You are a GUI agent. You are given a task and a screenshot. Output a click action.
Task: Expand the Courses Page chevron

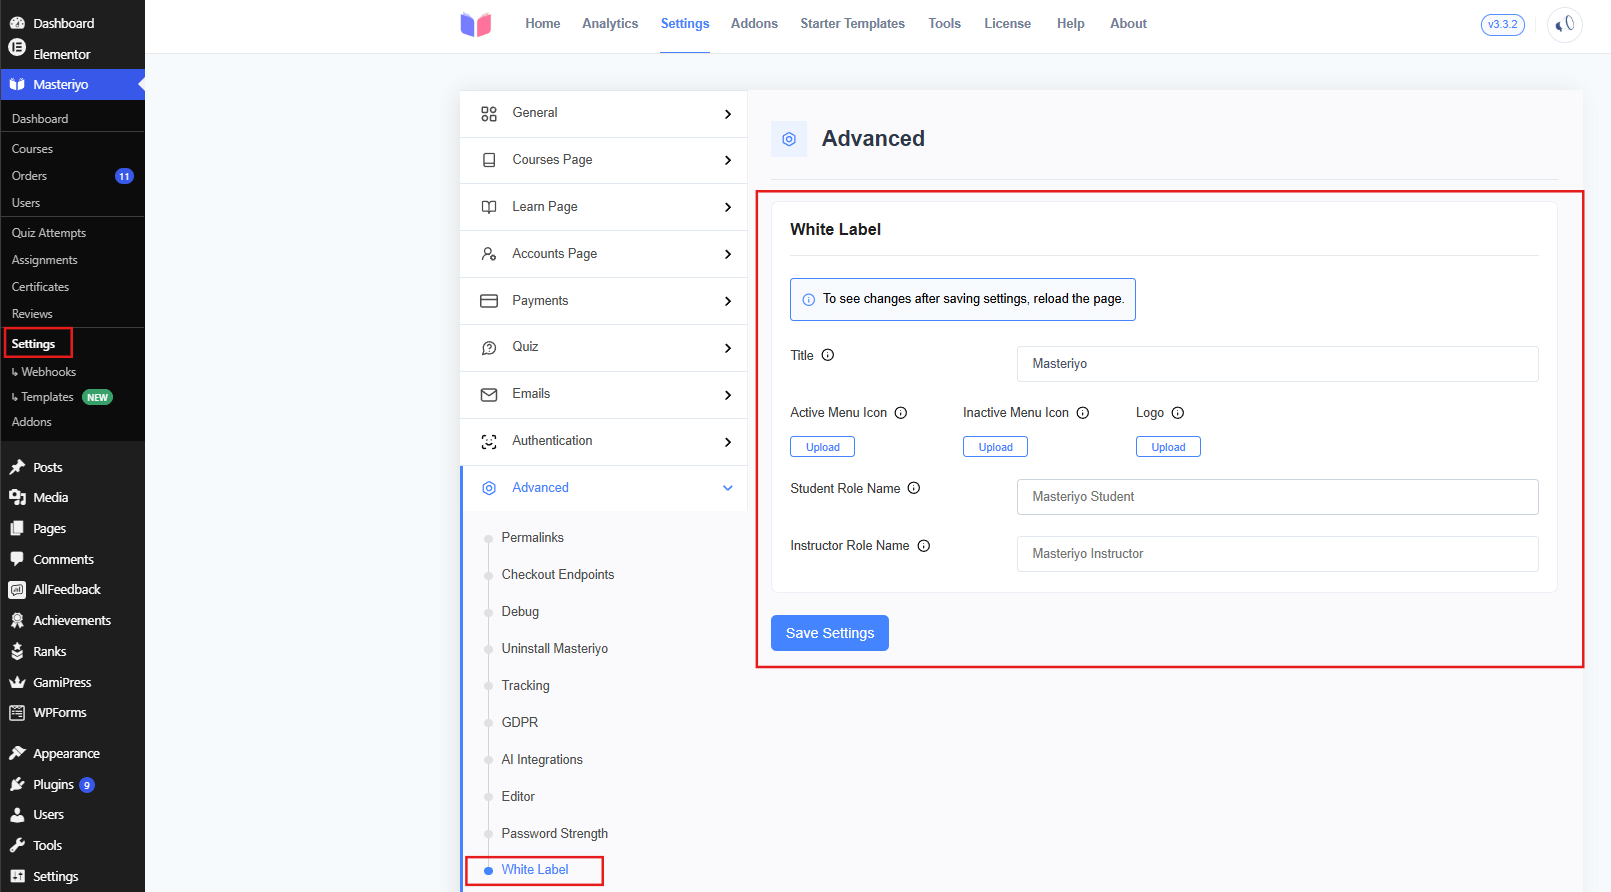click(728, 160)
